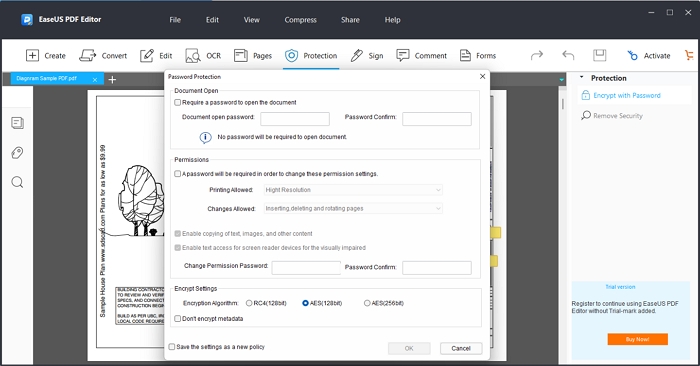Click Password Confirm field in Document Open
Screen dimensions: 700x366
tap(437, 119)
